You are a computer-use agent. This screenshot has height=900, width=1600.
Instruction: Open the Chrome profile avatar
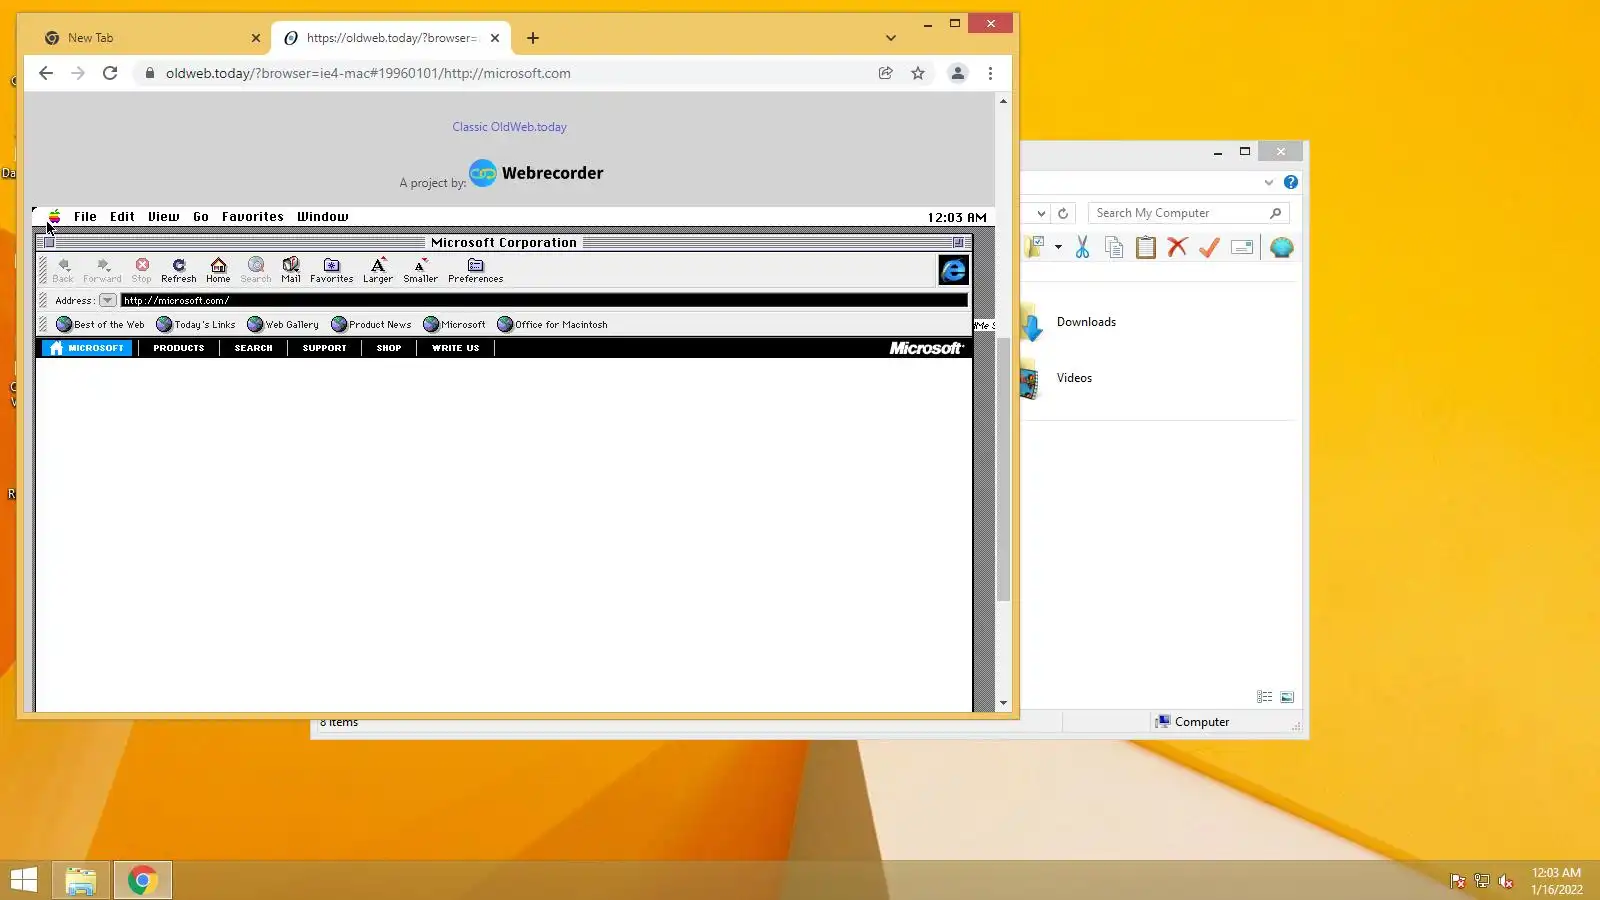(x=958, y=73)
